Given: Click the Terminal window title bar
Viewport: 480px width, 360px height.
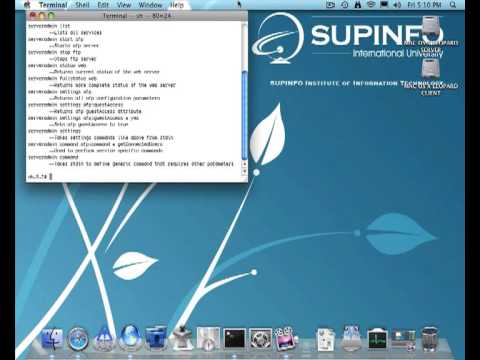Looking at the screenshot, I should [137, 15].
